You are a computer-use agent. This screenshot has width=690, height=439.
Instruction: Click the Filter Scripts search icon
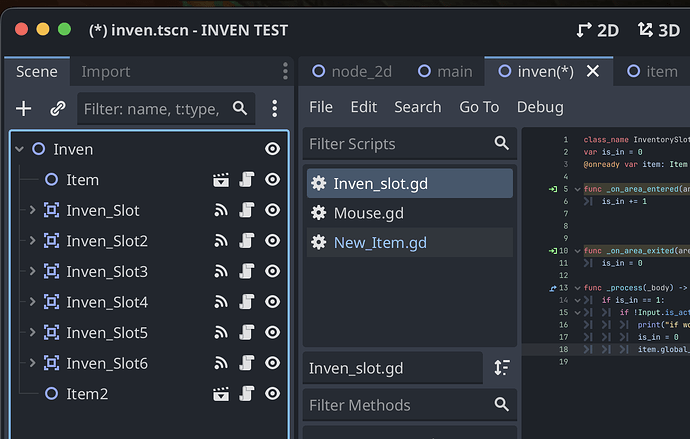(x=502, y=143)
